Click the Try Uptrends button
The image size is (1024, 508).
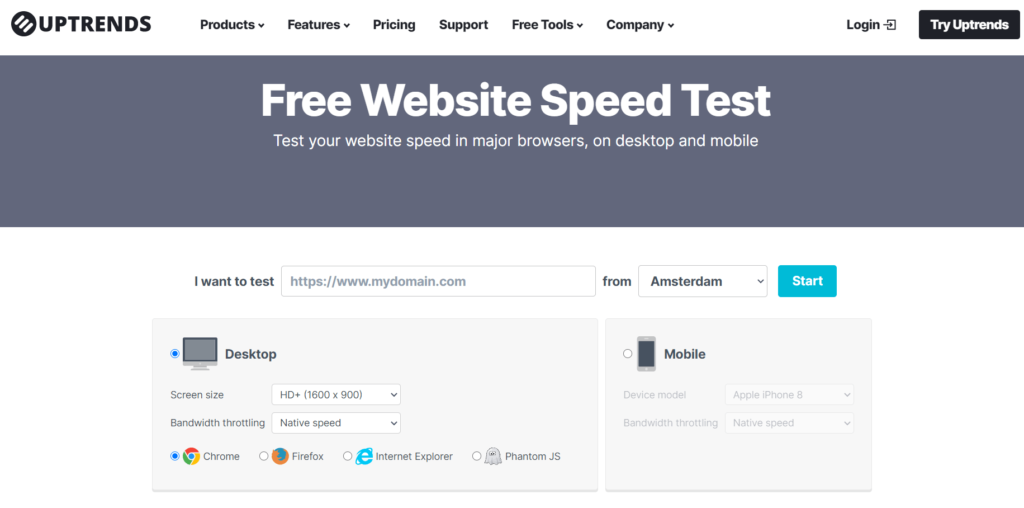point(969,25)
